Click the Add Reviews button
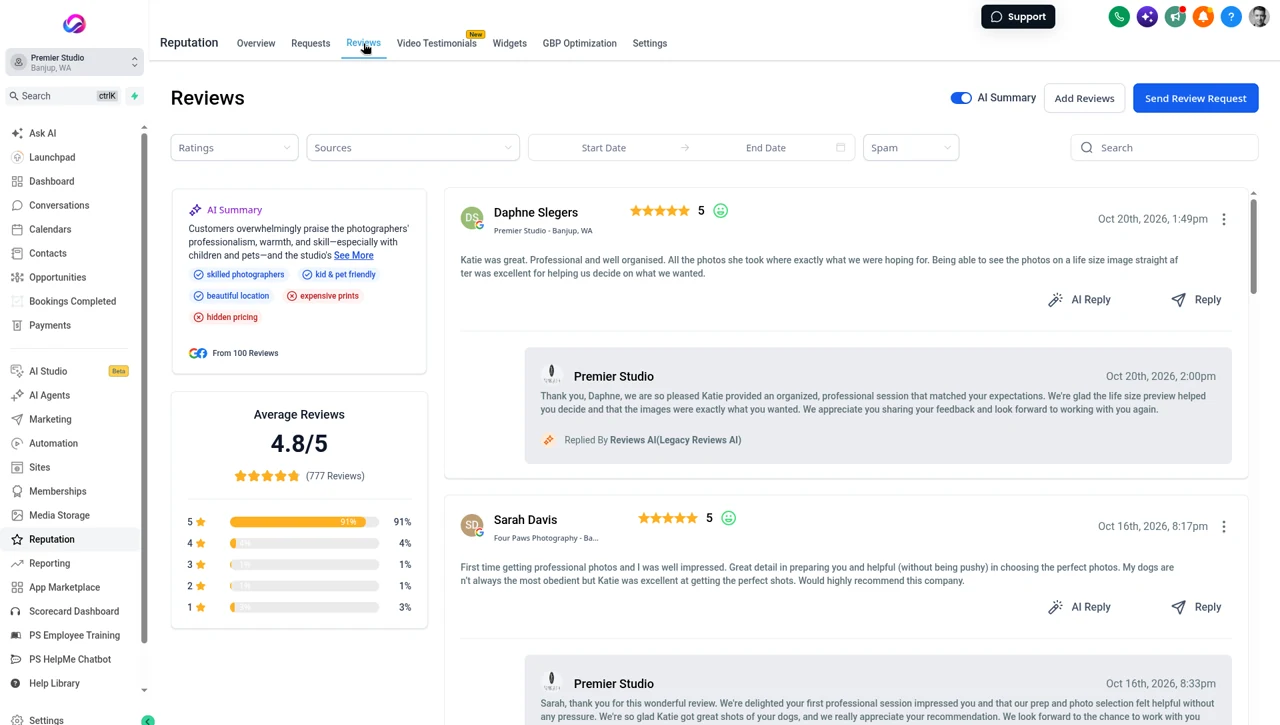The image size is (1280, 725). [x=1084, y=98]
